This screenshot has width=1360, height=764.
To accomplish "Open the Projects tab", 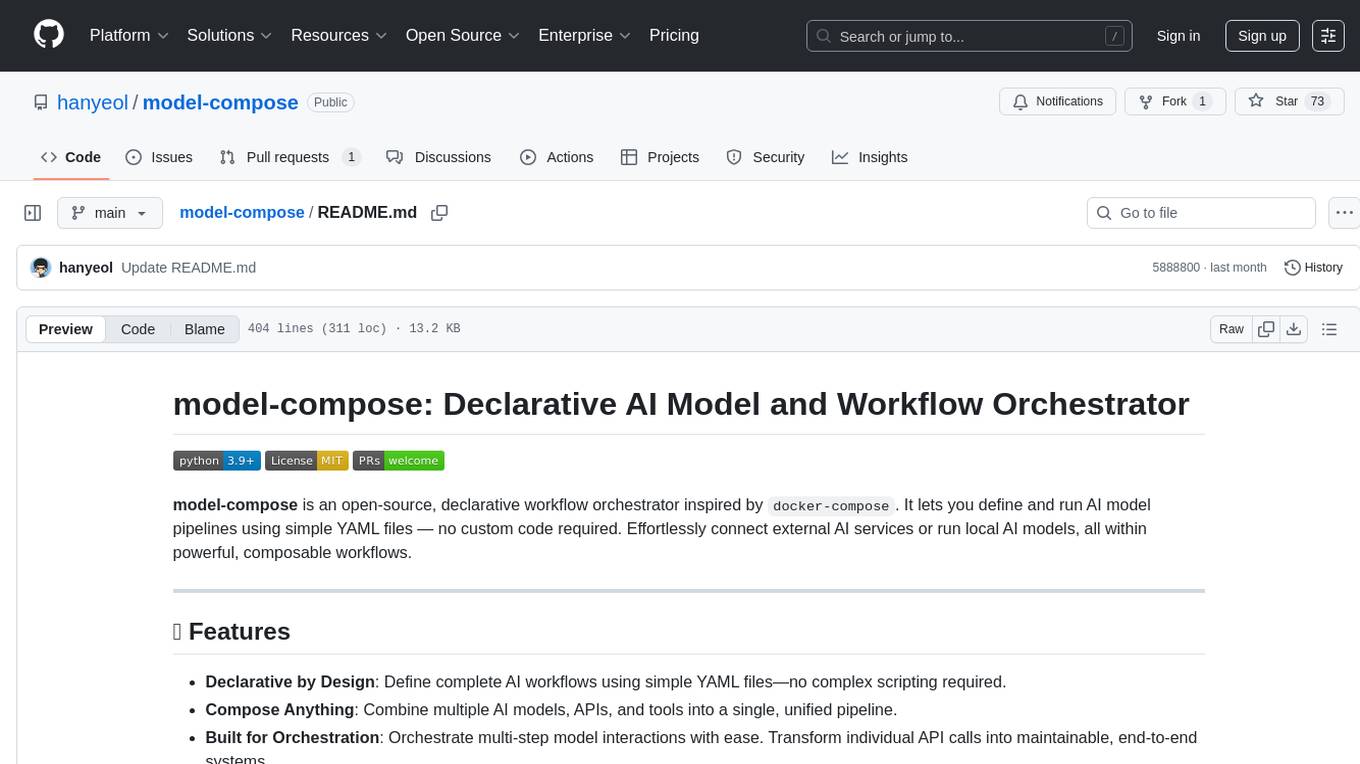I will (x=660, y=157).
